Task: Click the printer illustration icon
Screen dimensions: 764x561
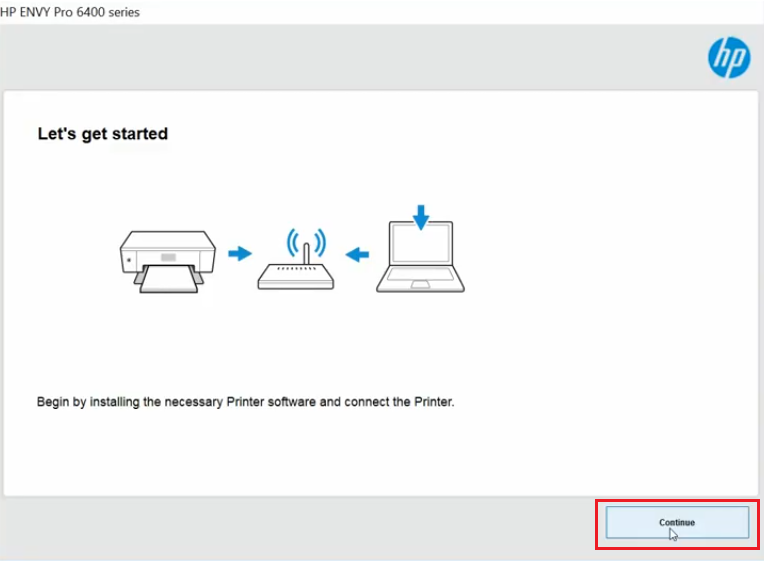Action: click(168, 262)
